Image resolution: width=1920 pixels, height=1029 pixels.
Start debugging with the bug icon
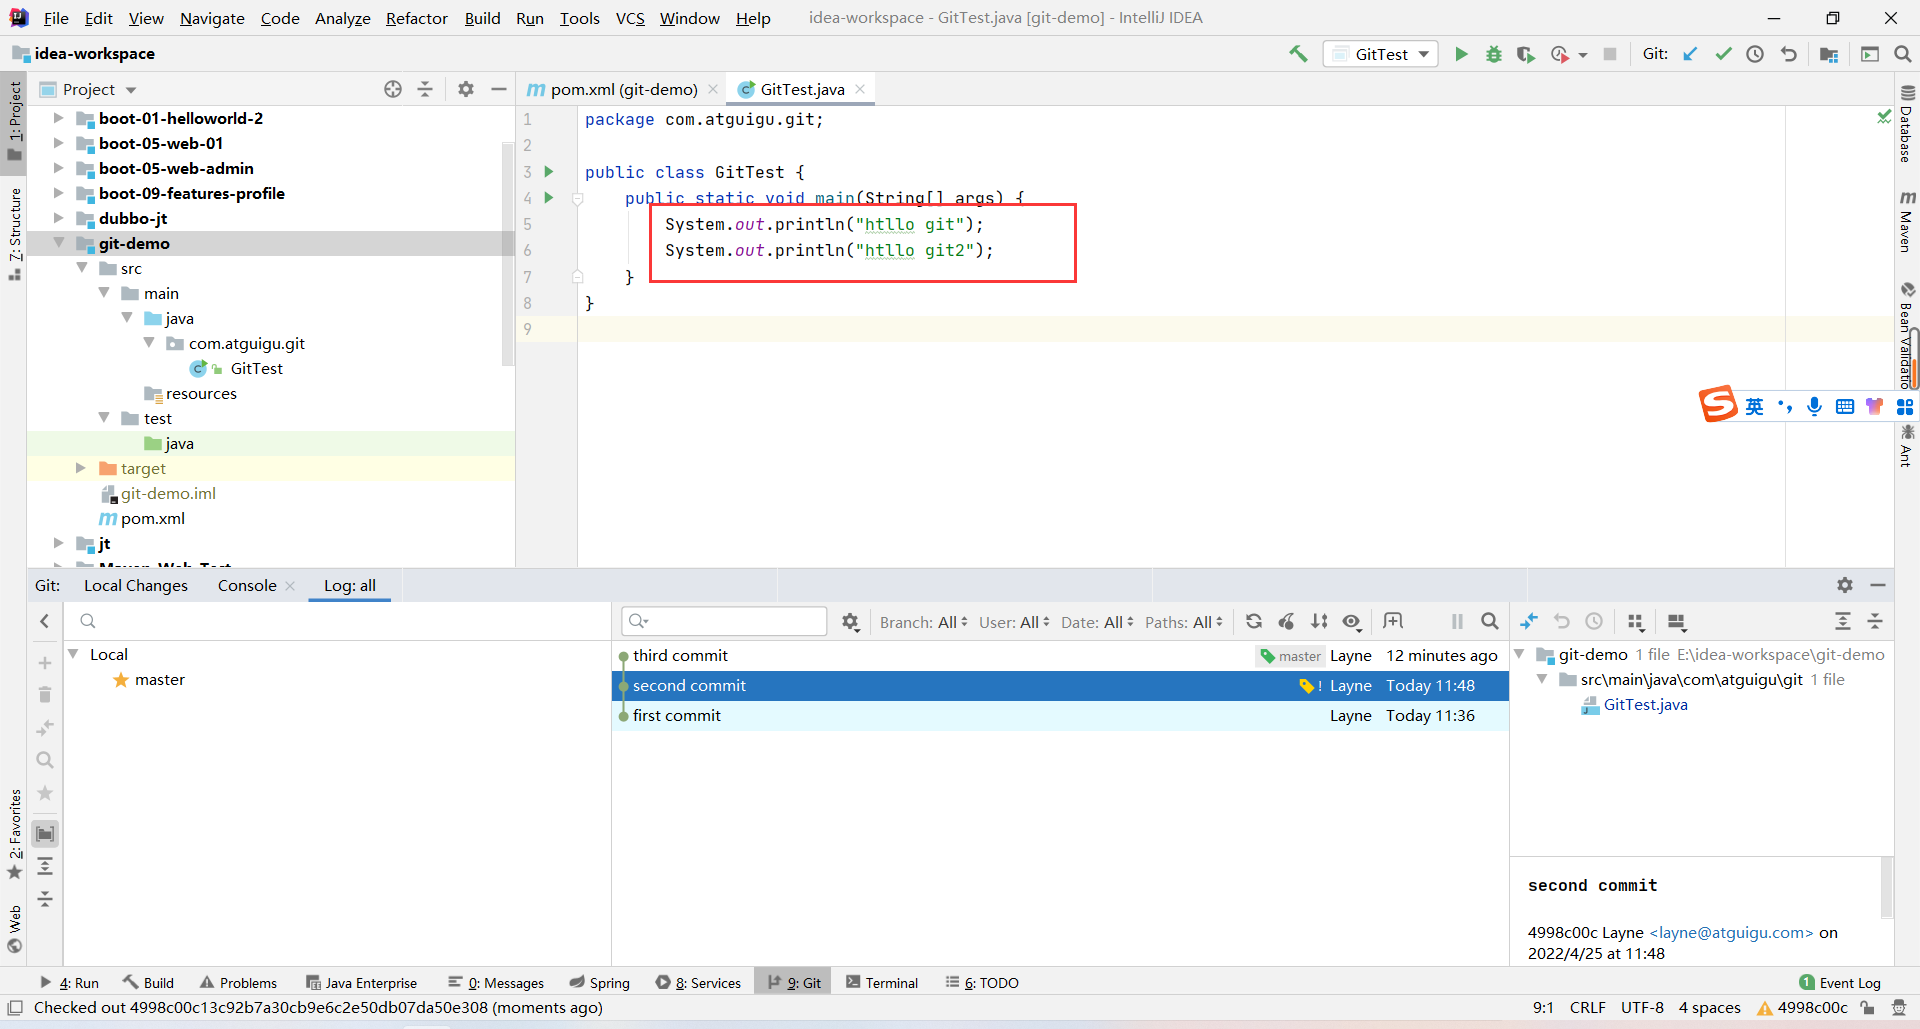[x=1493, y=54]
